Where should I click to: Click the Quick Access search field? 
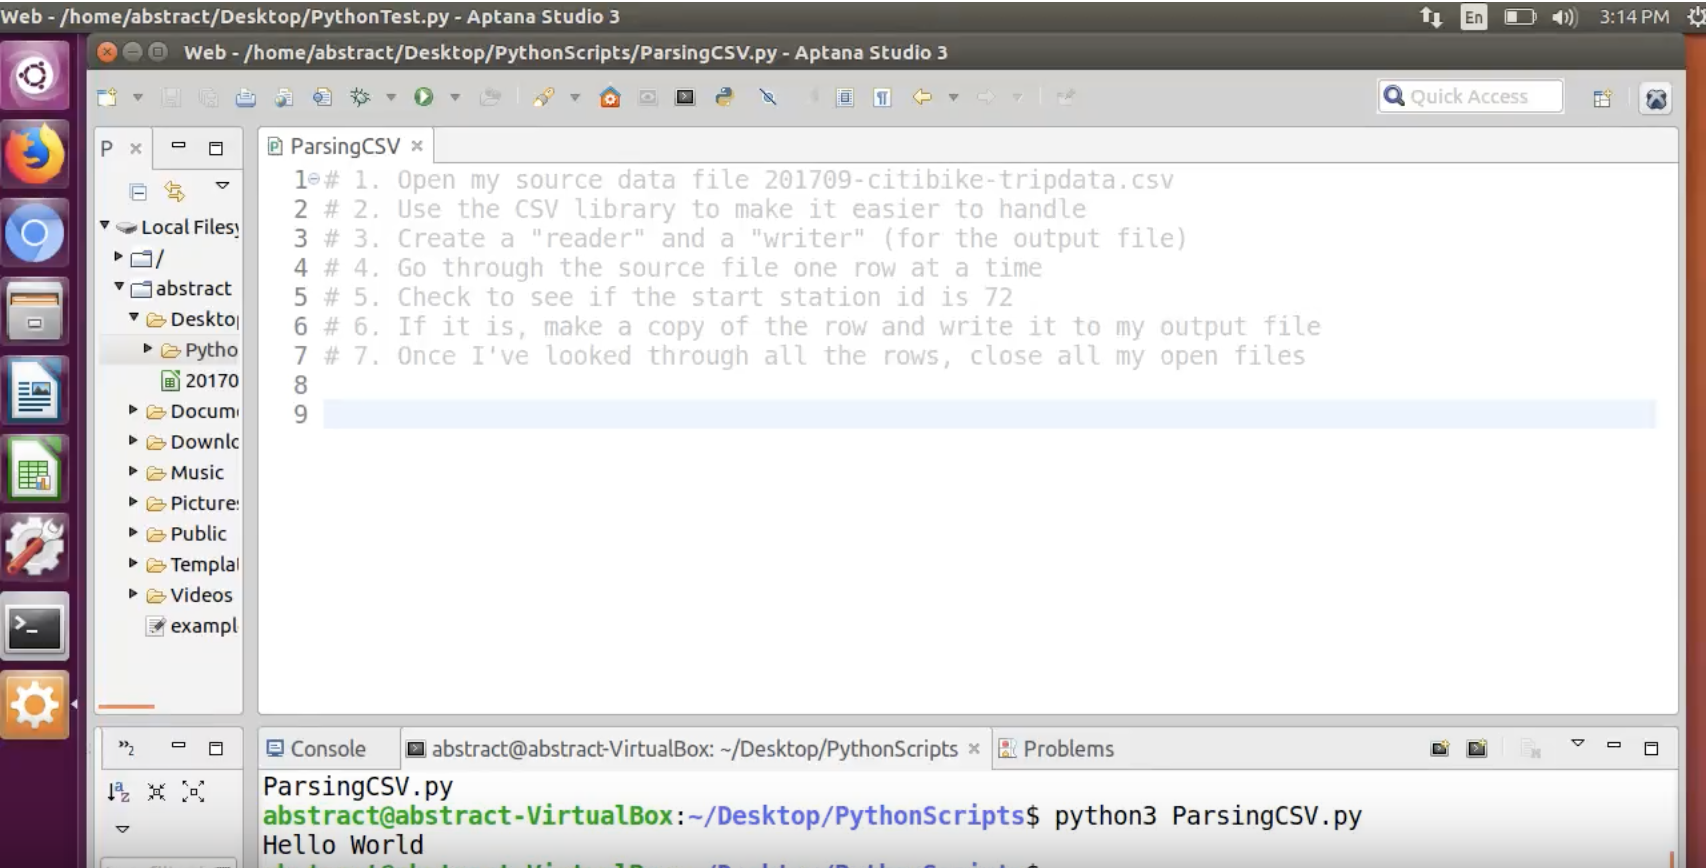(x=1470, y=96)
